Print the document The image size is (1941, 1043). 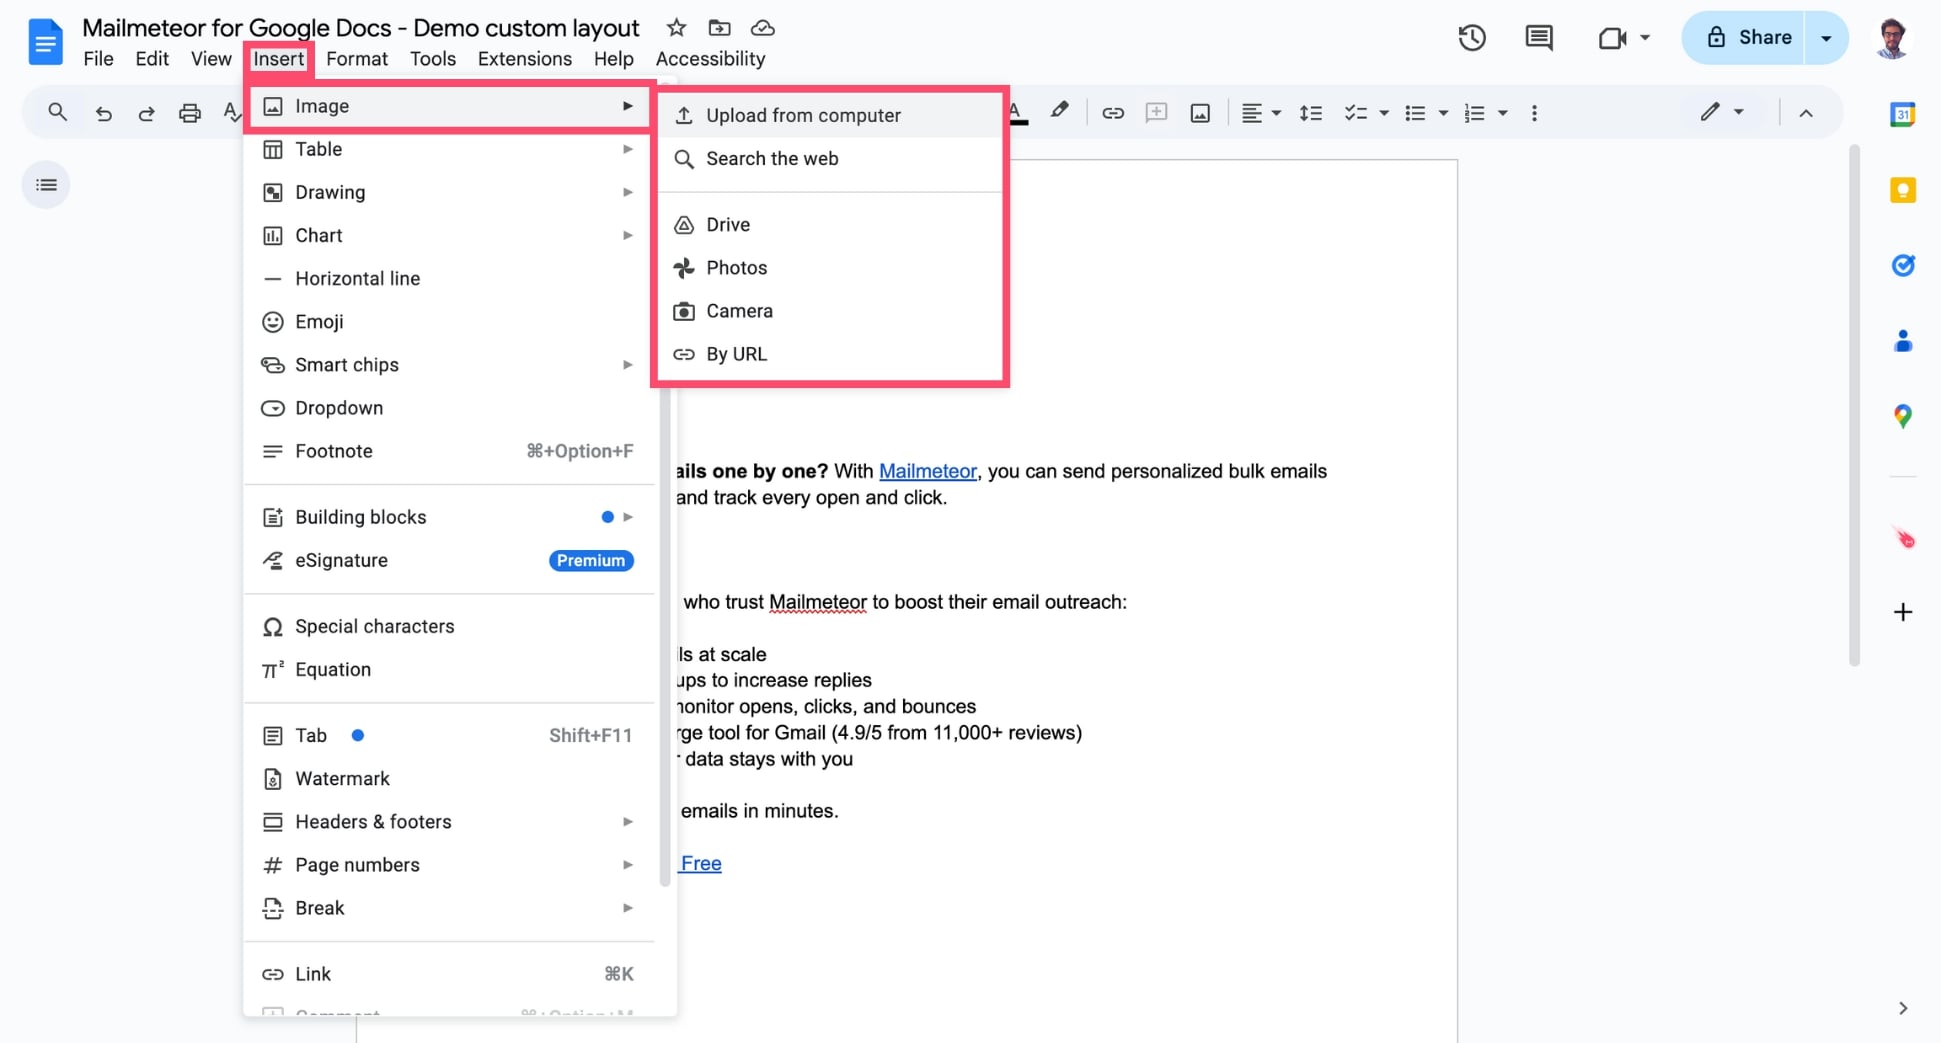[x=189, y=113]
